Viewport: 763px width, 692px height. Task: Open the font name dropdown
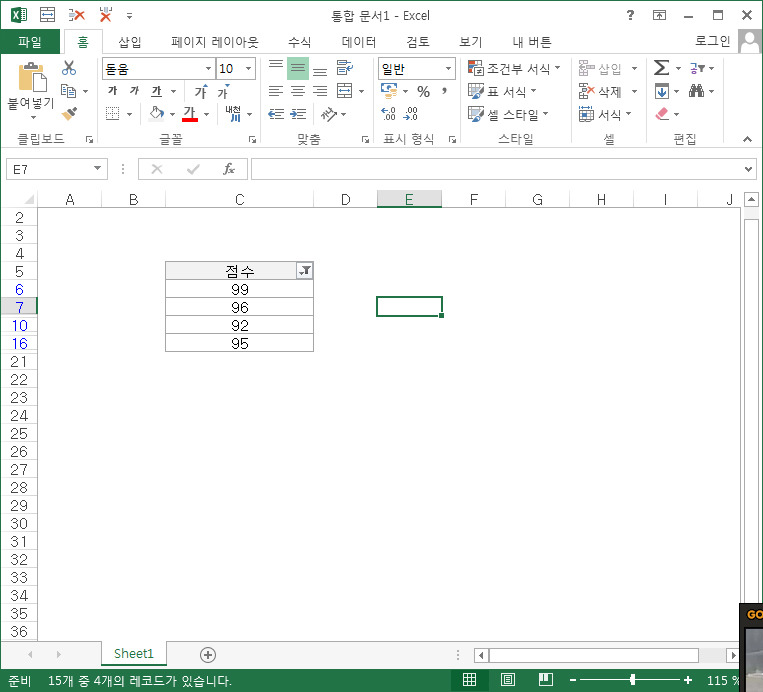208,69
